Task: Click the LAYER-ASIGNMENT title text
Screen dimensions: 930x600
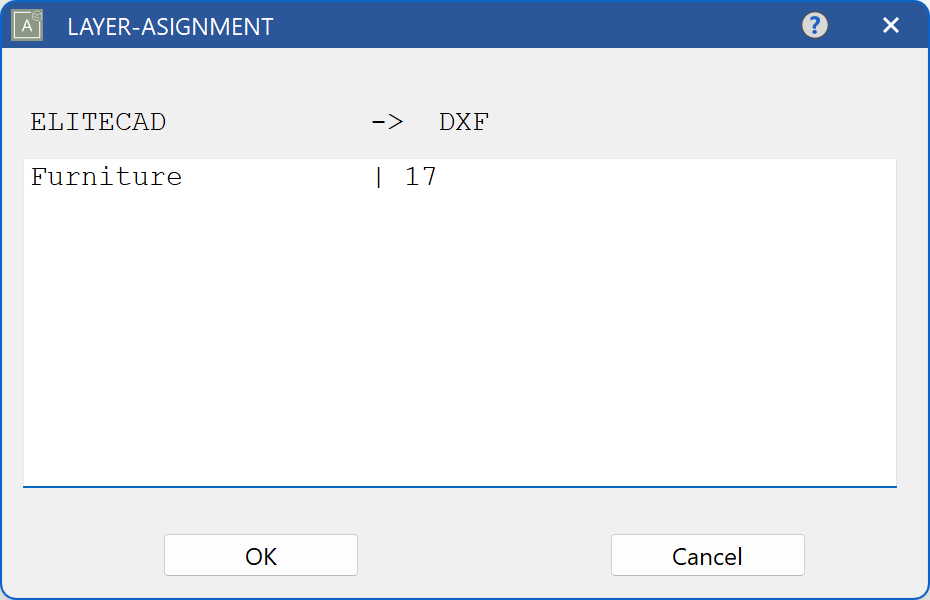Action: point(169,27)
